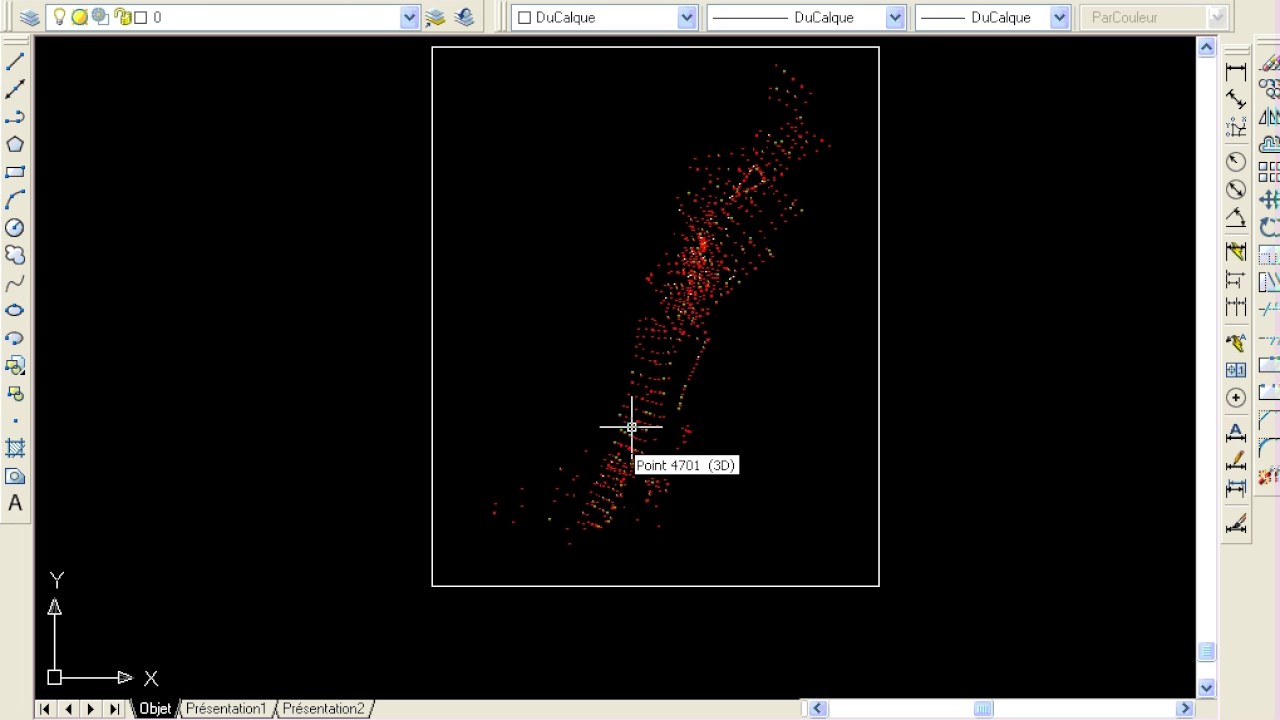Viewport: 1280px width, 720px height.
Task: Click the Layer Previous icon
Action: click(464, 17)
